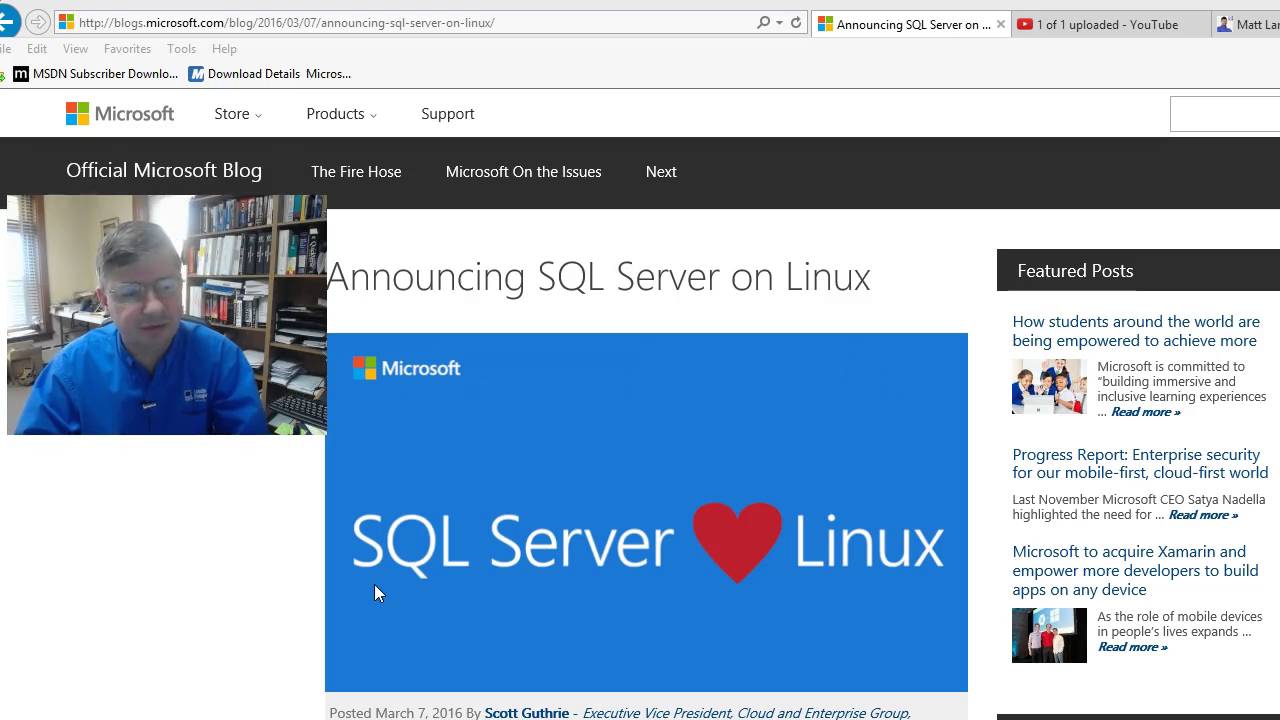Select the Announcing SQL Server on... tab
Viewport: 1280px width, 720px height.
click(912, 25)
